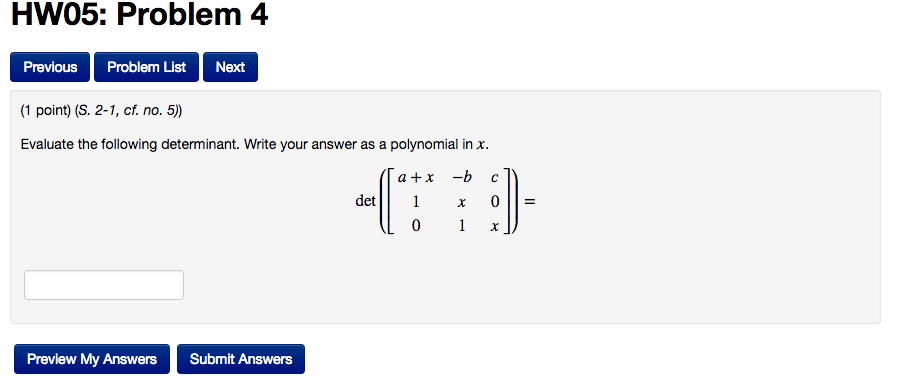Screen dimensions: 897x379
Task: Select the c matrix entry
Action: pyautogui.click(x=495, y=178)
